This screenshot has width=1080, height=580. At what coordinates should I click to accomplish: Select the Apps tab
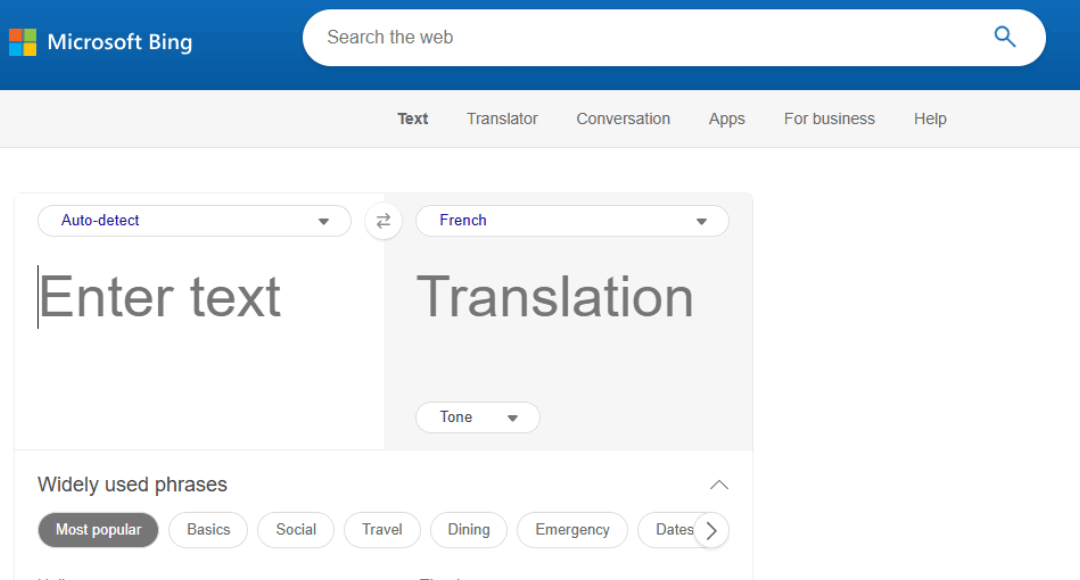[727, 118]
